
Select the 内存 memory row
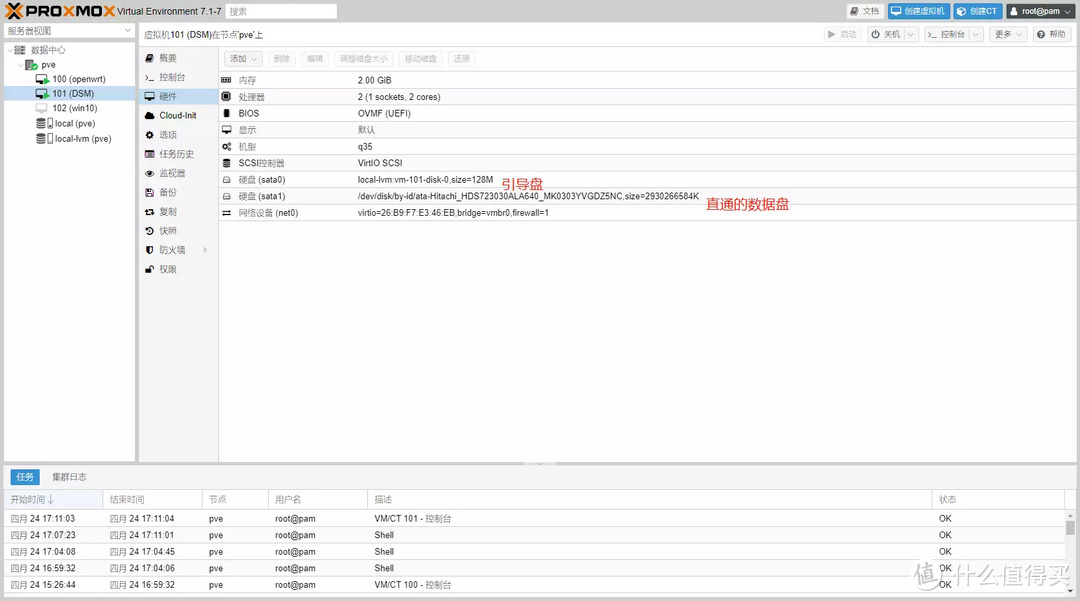pos(647,80)
